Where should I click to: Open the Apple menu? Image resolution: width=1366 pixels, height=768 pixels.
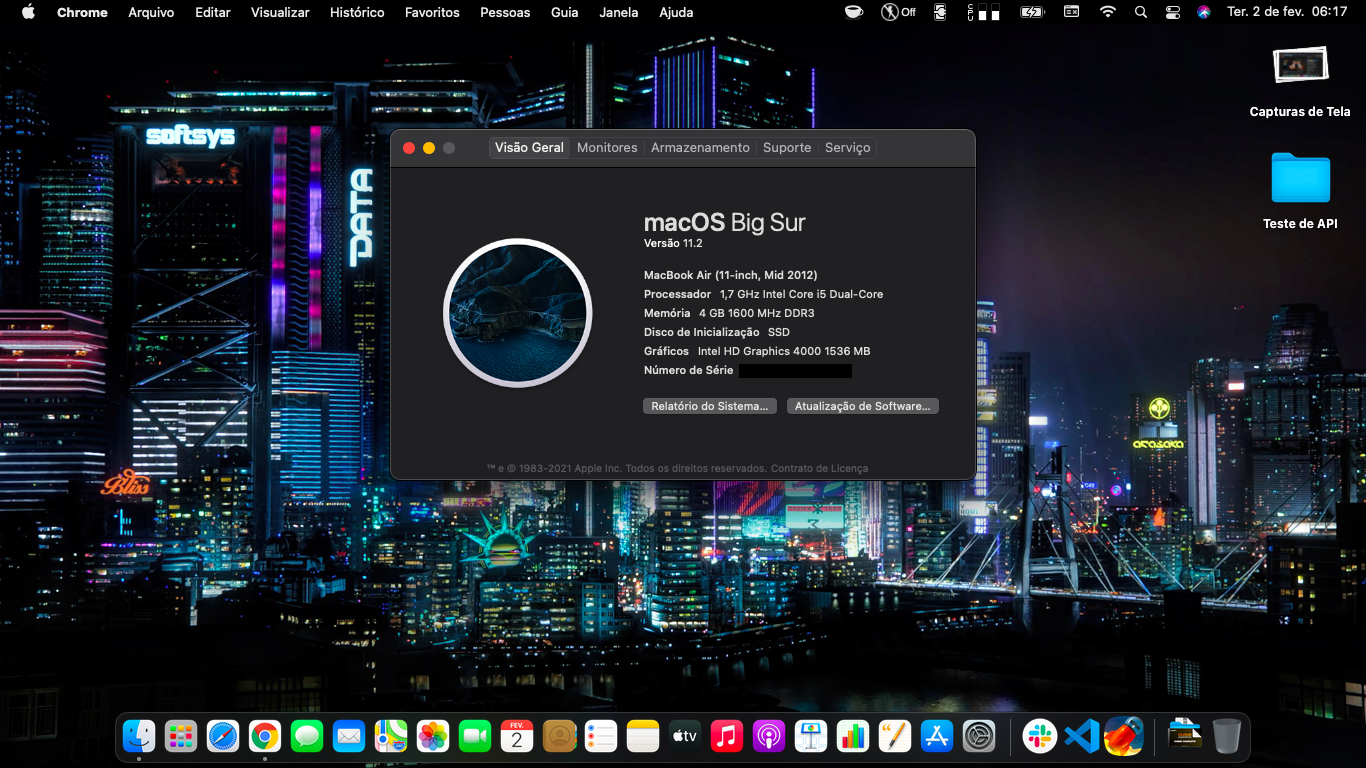(x=27, y=12)
